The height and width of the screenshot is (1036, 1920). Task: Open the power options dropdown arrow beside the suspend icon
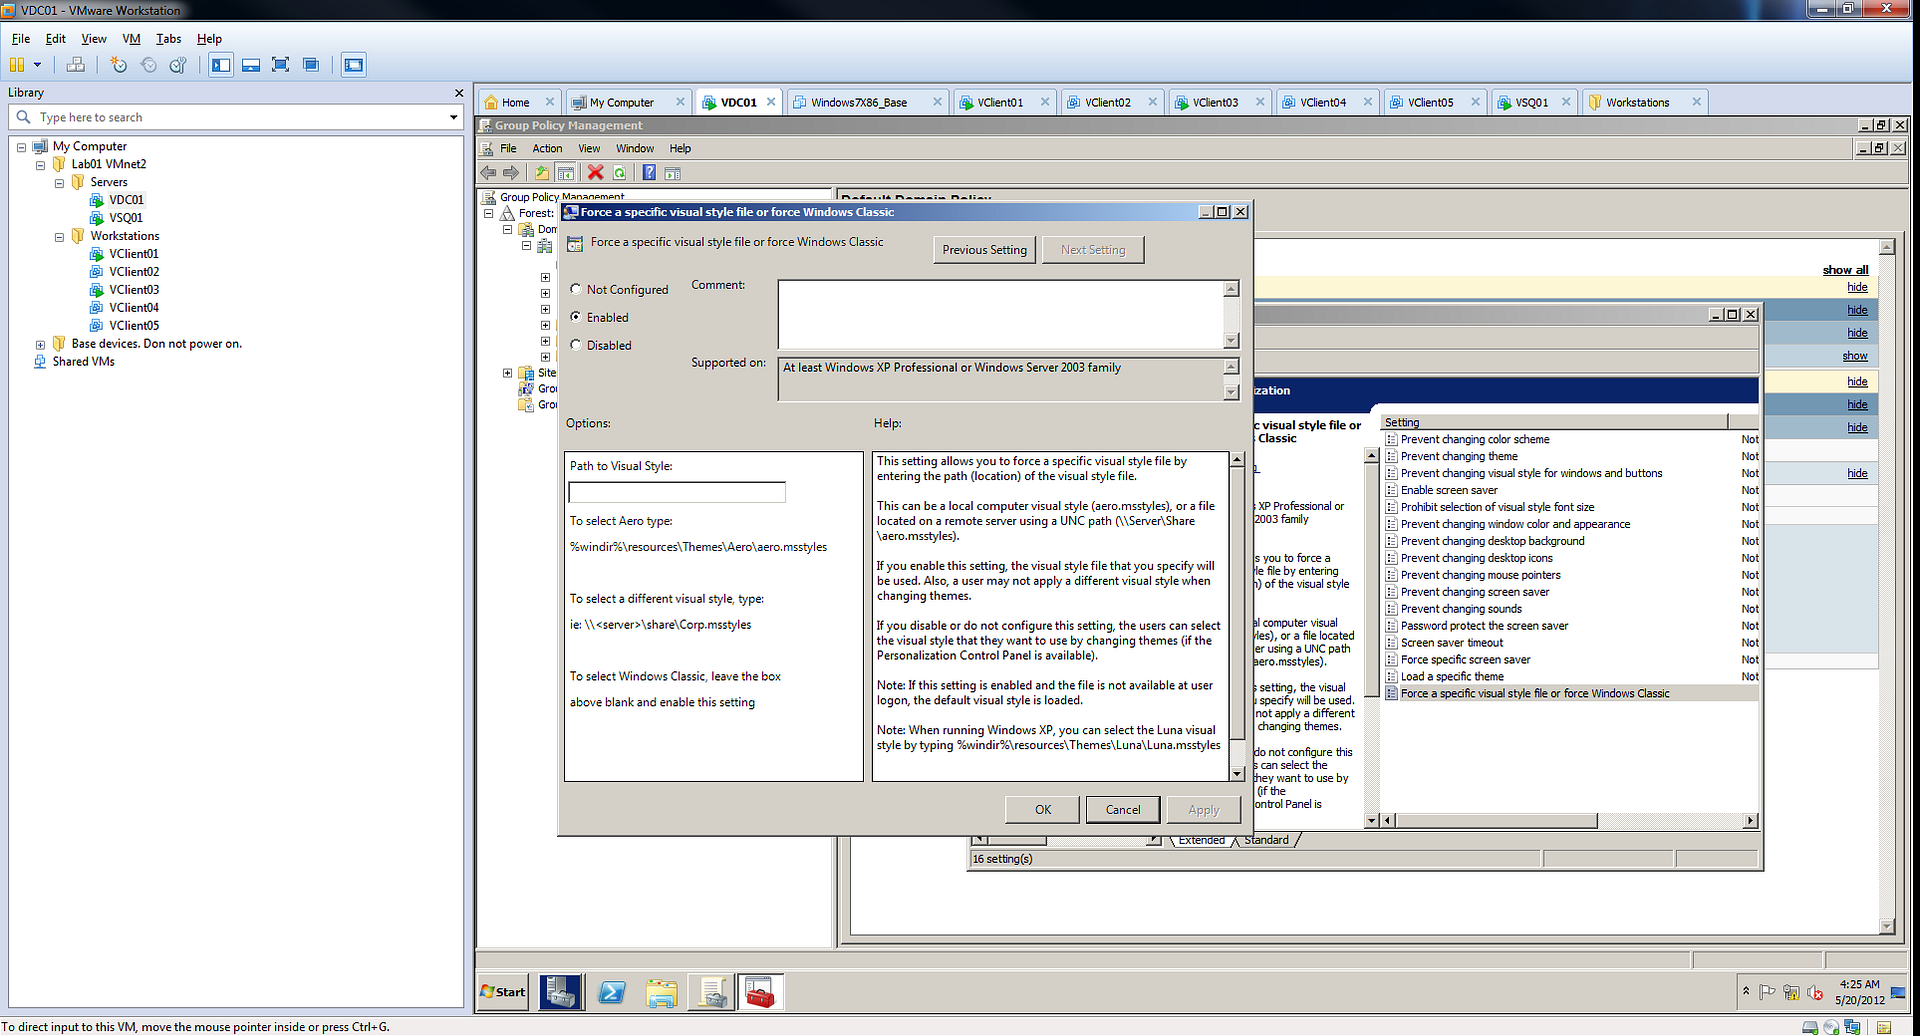pyautogui.click(x=37, y=65)
